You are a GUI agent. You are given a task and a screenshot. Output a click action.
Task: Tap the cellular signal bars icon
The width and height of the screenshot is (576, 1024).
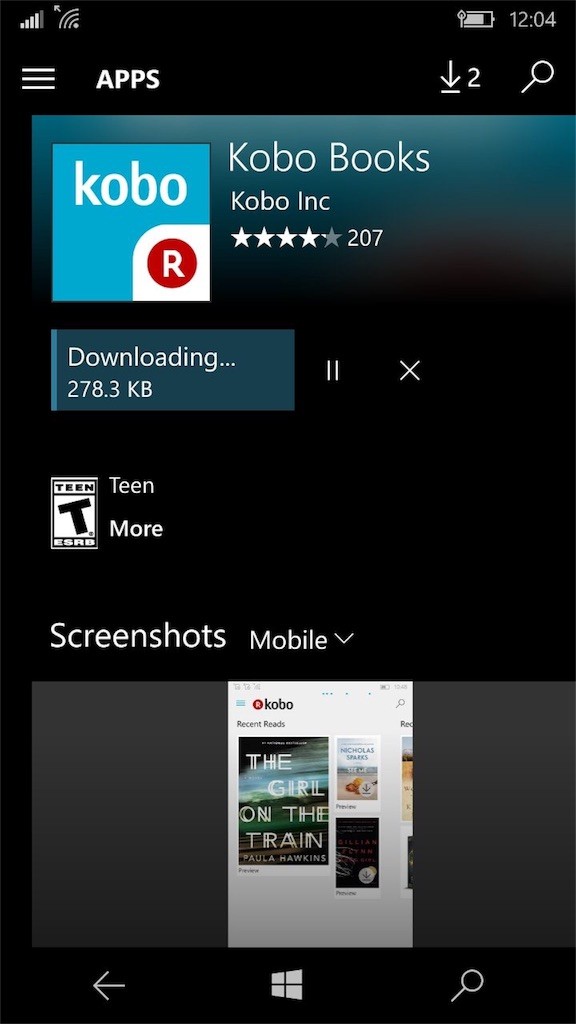pos(32,20)
